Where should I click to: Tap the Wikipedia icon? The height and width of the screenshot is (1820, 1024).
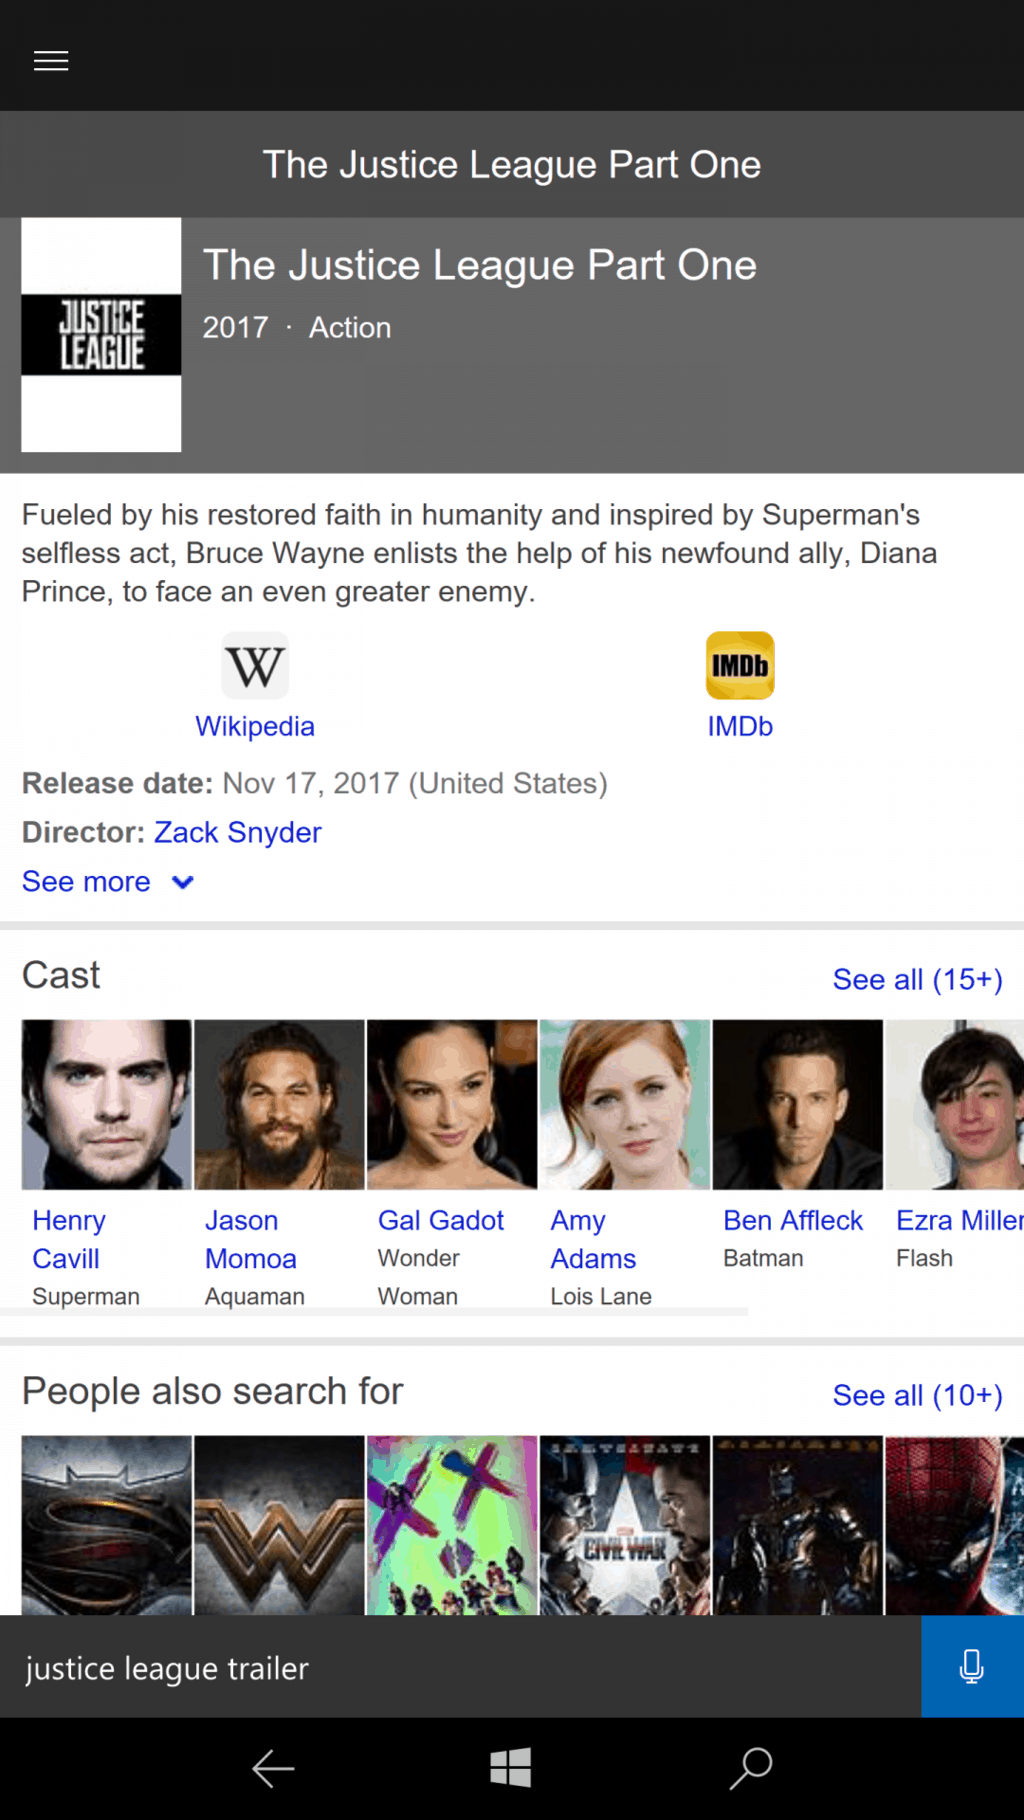255,666
